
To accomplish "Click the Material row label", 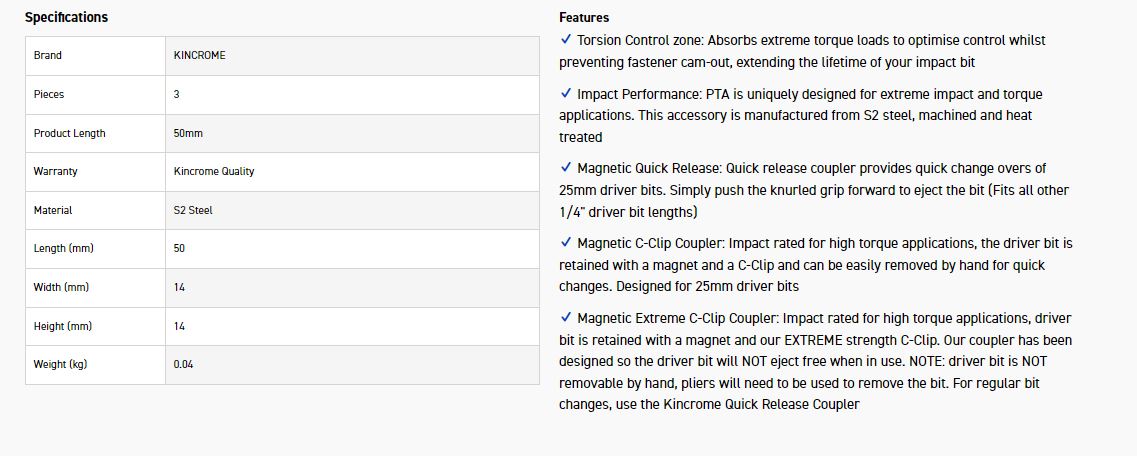I will (53, 210).
